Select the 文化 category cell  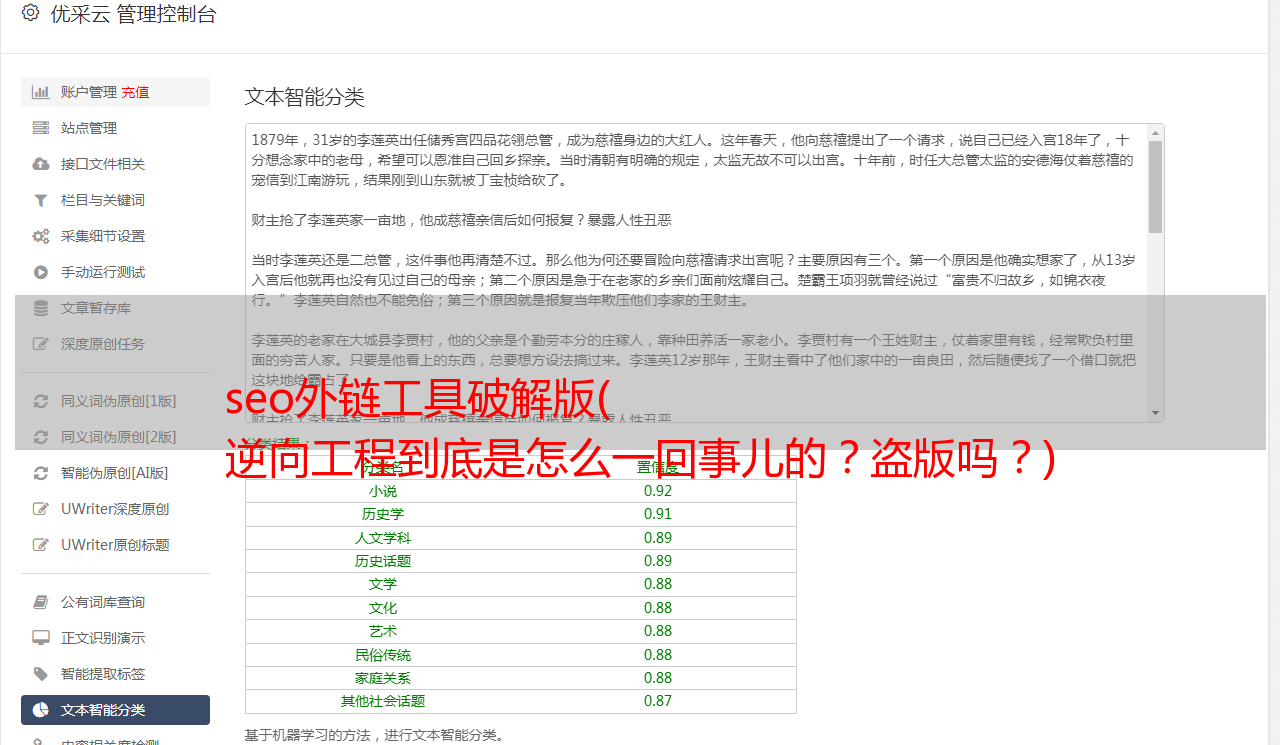pyautogui.click(x=383, y=608)
